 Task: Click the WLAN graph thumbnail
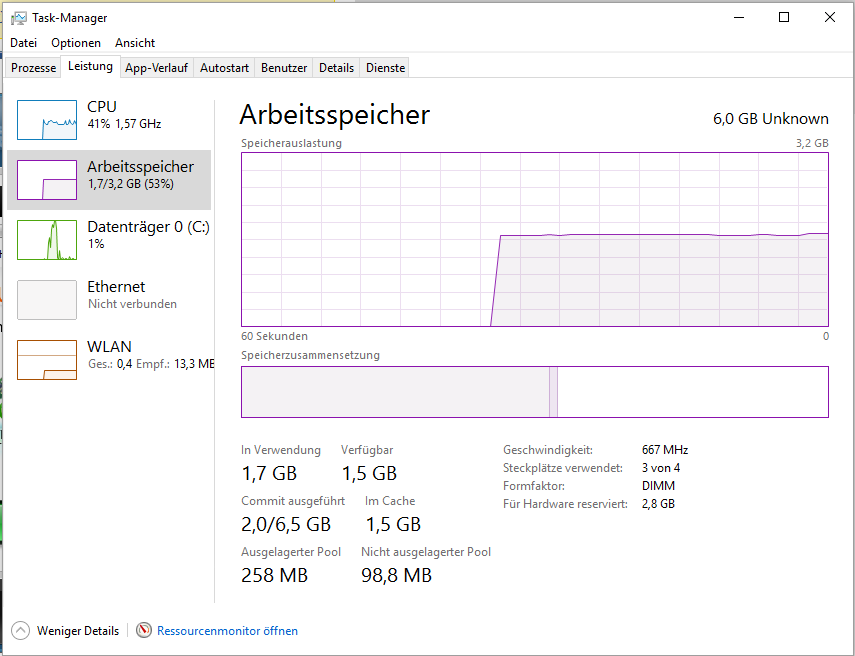tap(47, 360)
